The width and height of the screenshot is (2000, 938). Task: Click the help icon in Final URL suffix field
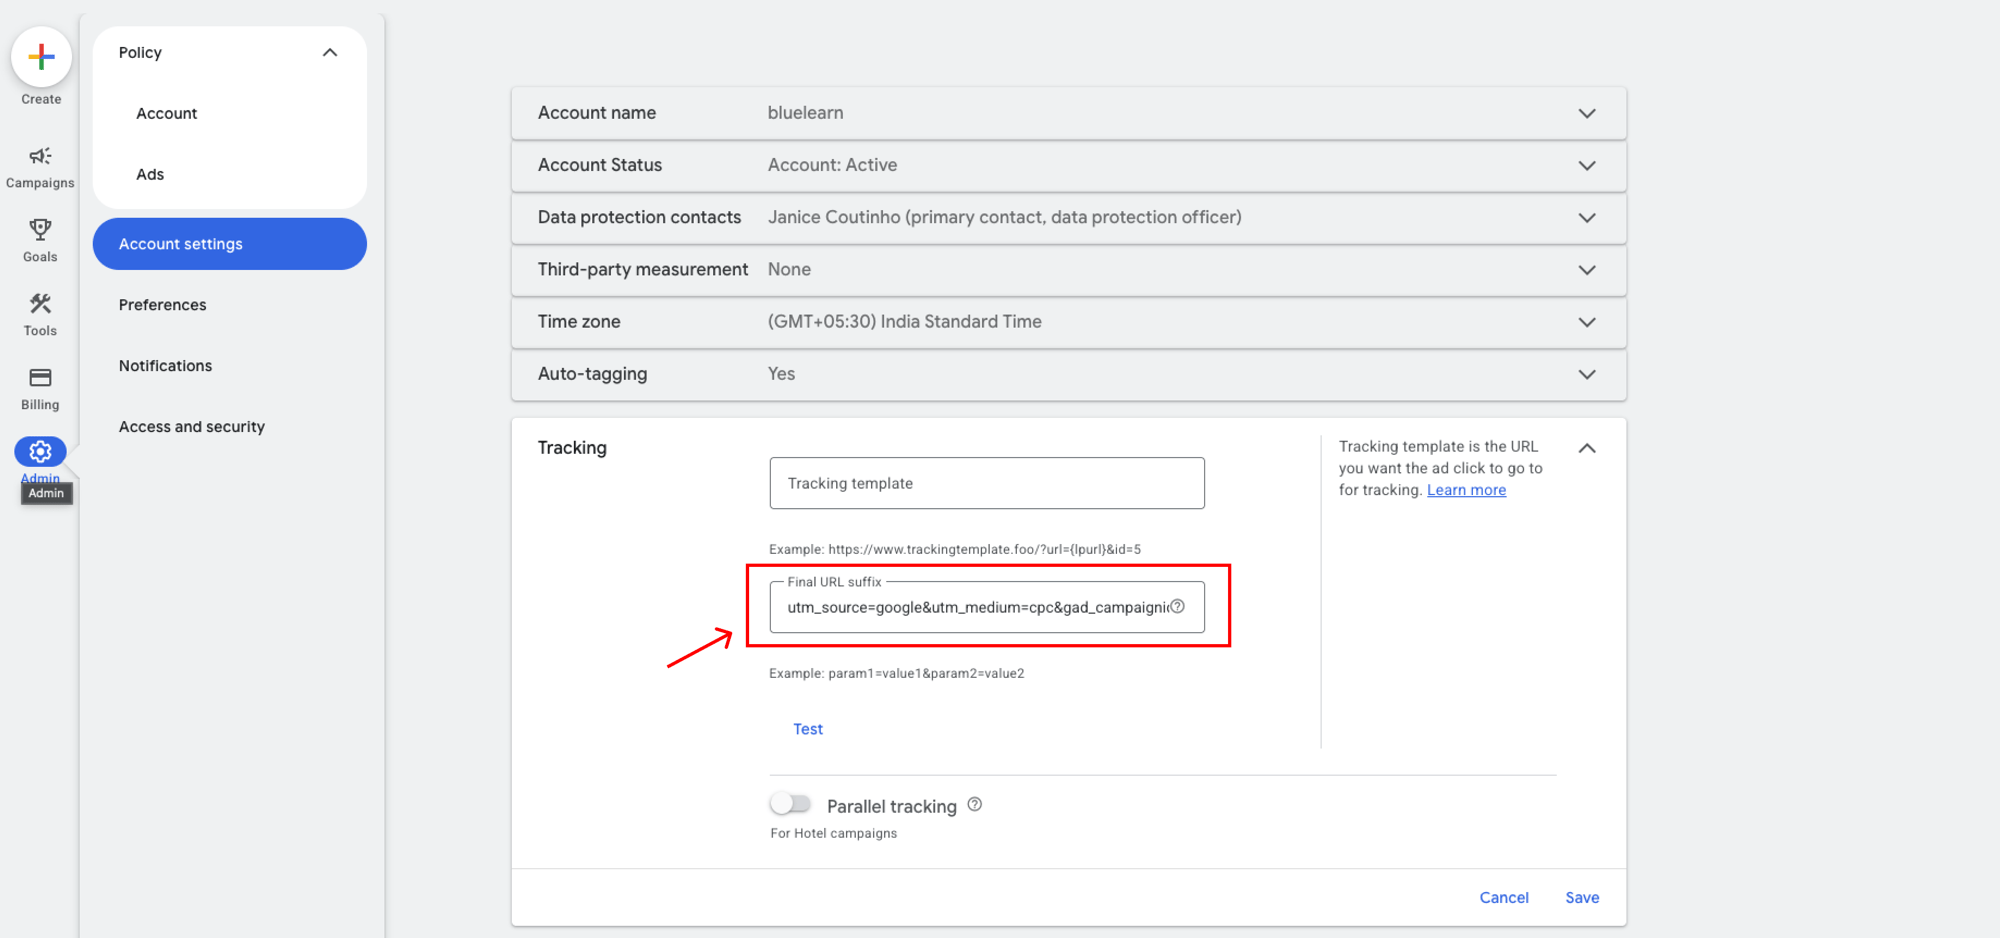[1178, 606]
